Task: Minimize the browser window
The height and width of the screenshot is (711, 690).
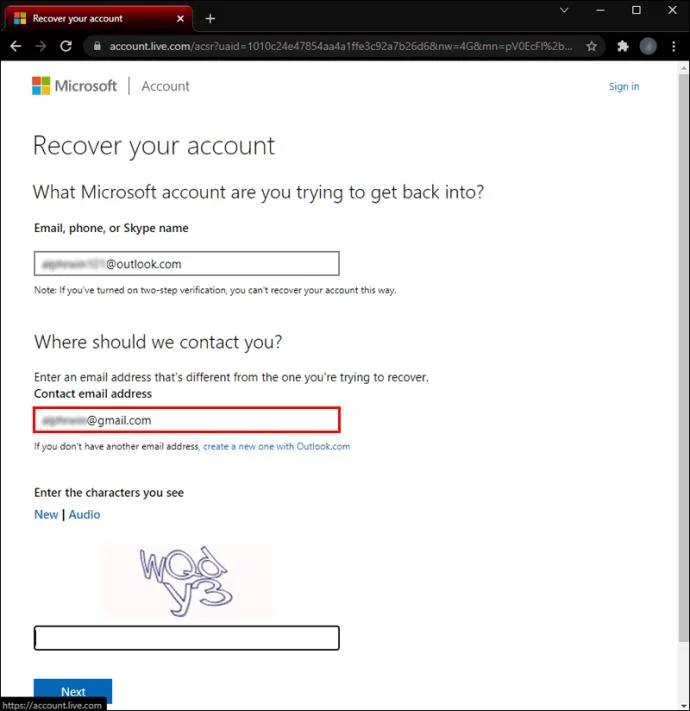Action: [600, 10]
